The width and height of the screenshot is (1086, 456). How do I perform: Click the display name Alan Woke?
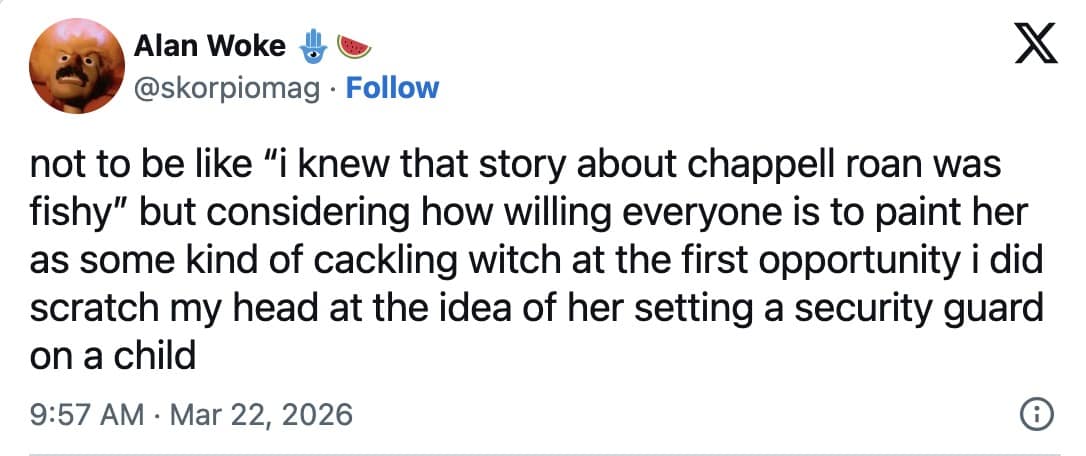click(209, 46)
